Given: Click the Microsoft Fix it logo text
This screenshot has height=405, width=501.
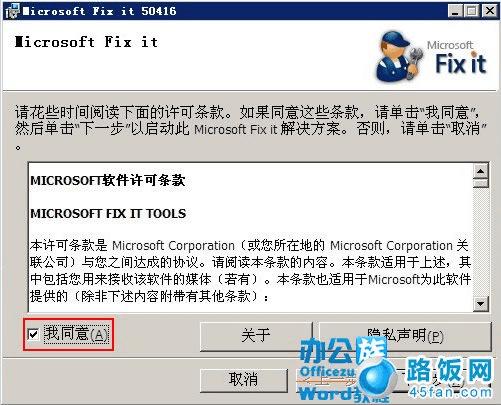Looking at the screenshot, I should 459,57.
